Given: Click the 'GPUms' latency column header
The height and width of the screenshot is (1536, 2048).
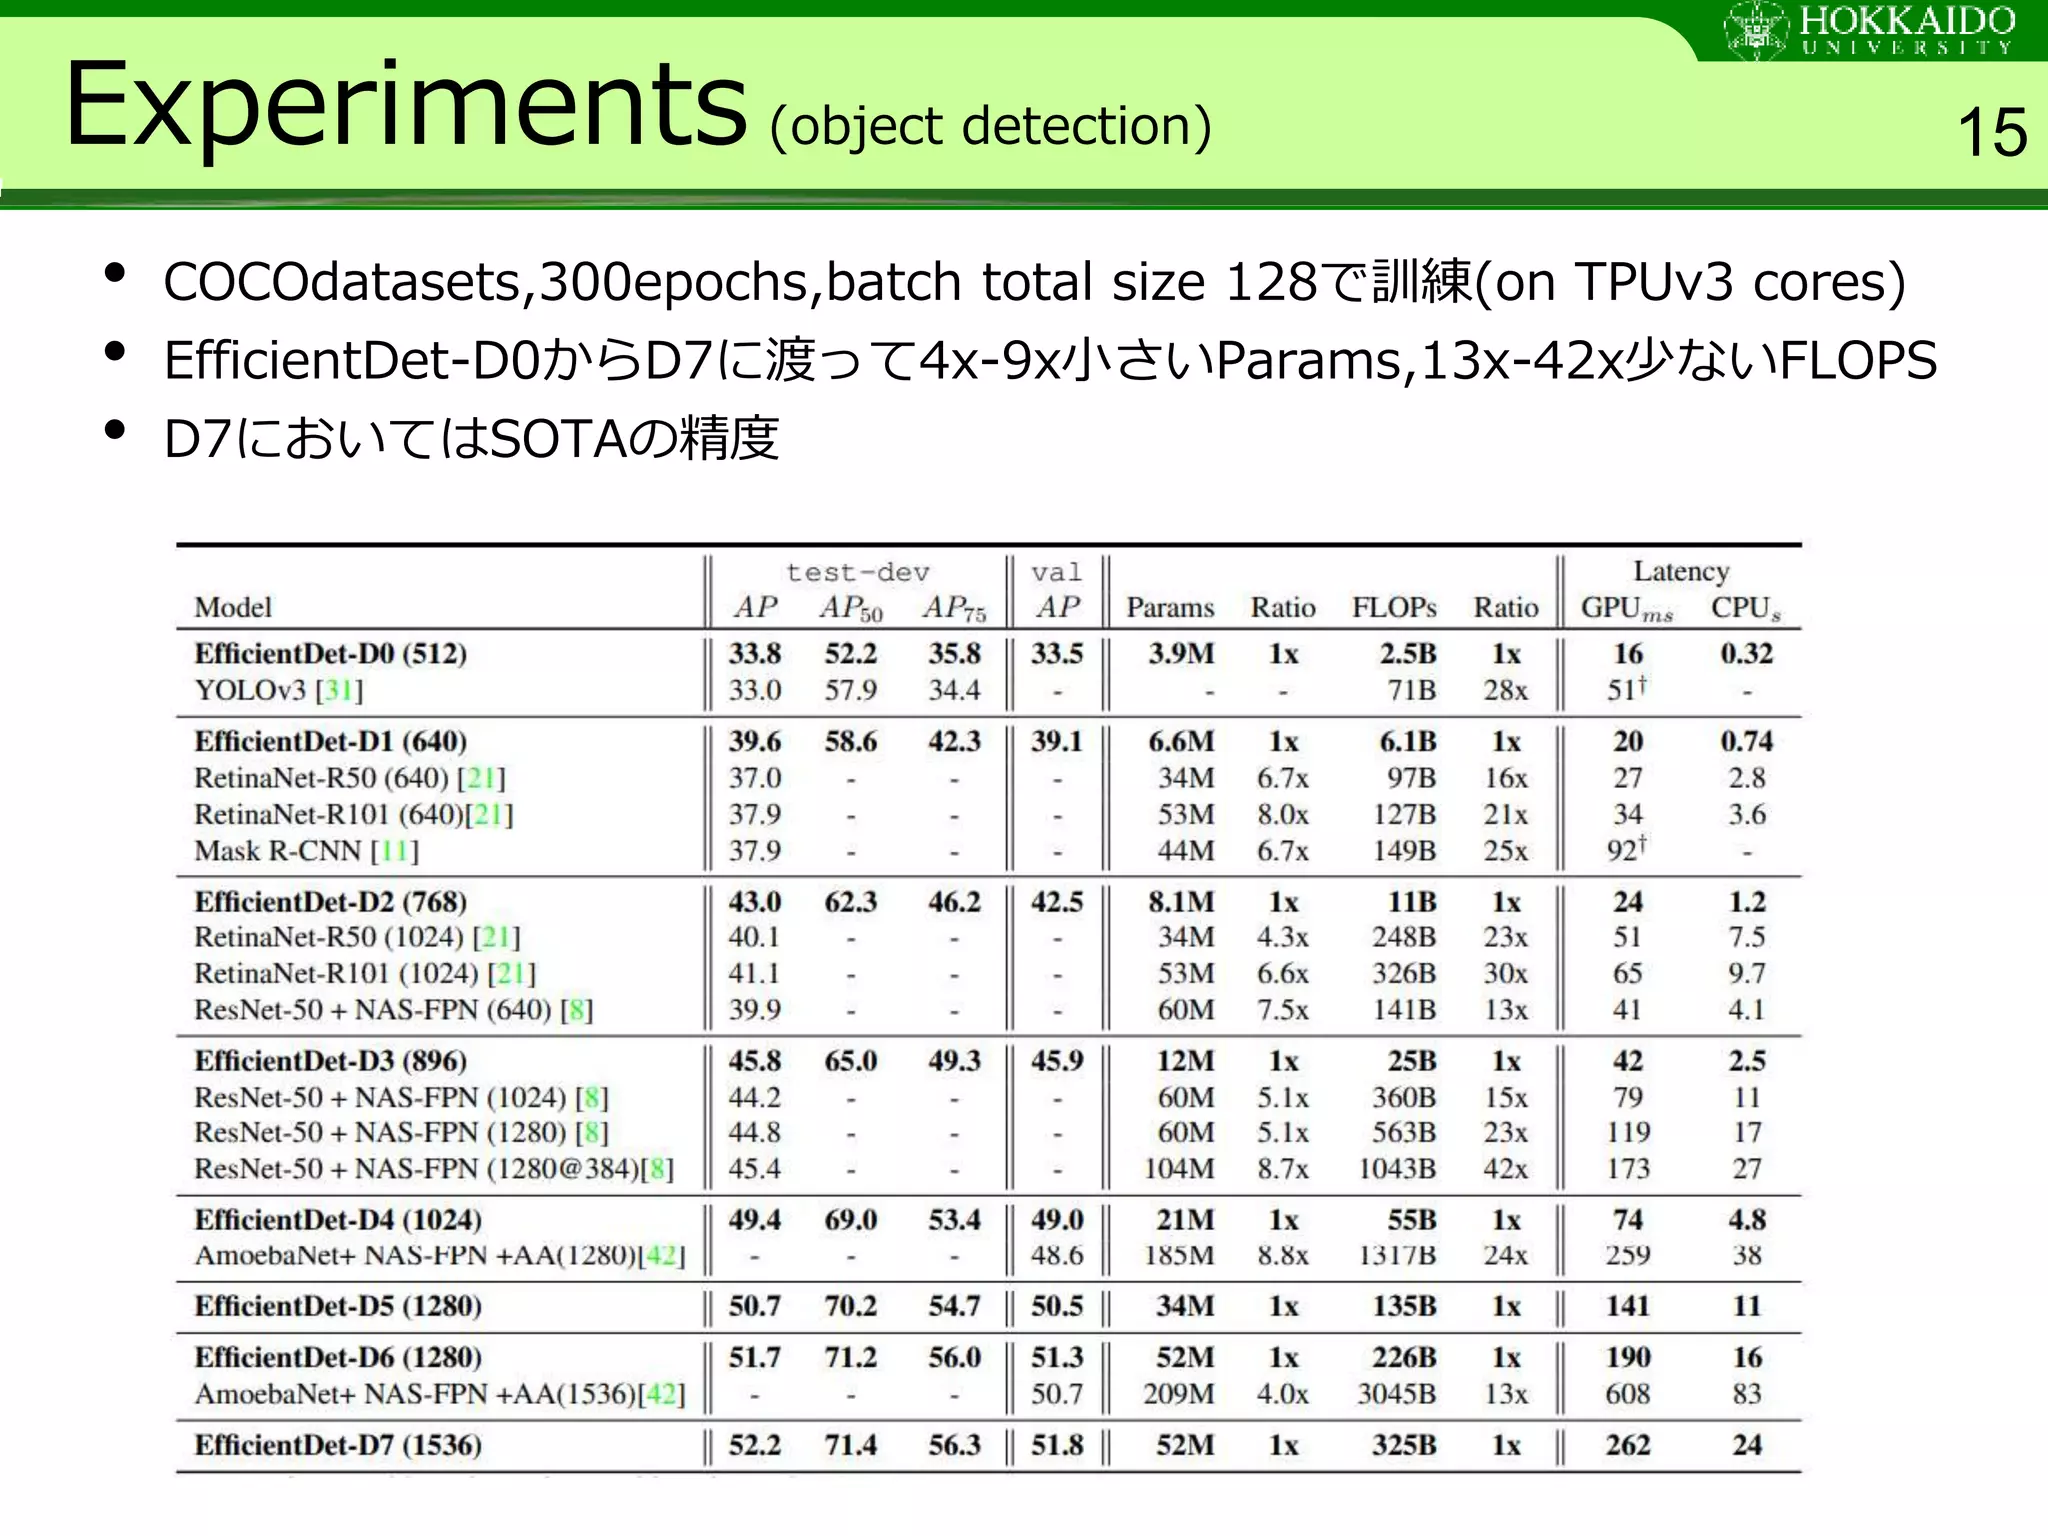Looking at the screenshot, I should coord(1627,608).
